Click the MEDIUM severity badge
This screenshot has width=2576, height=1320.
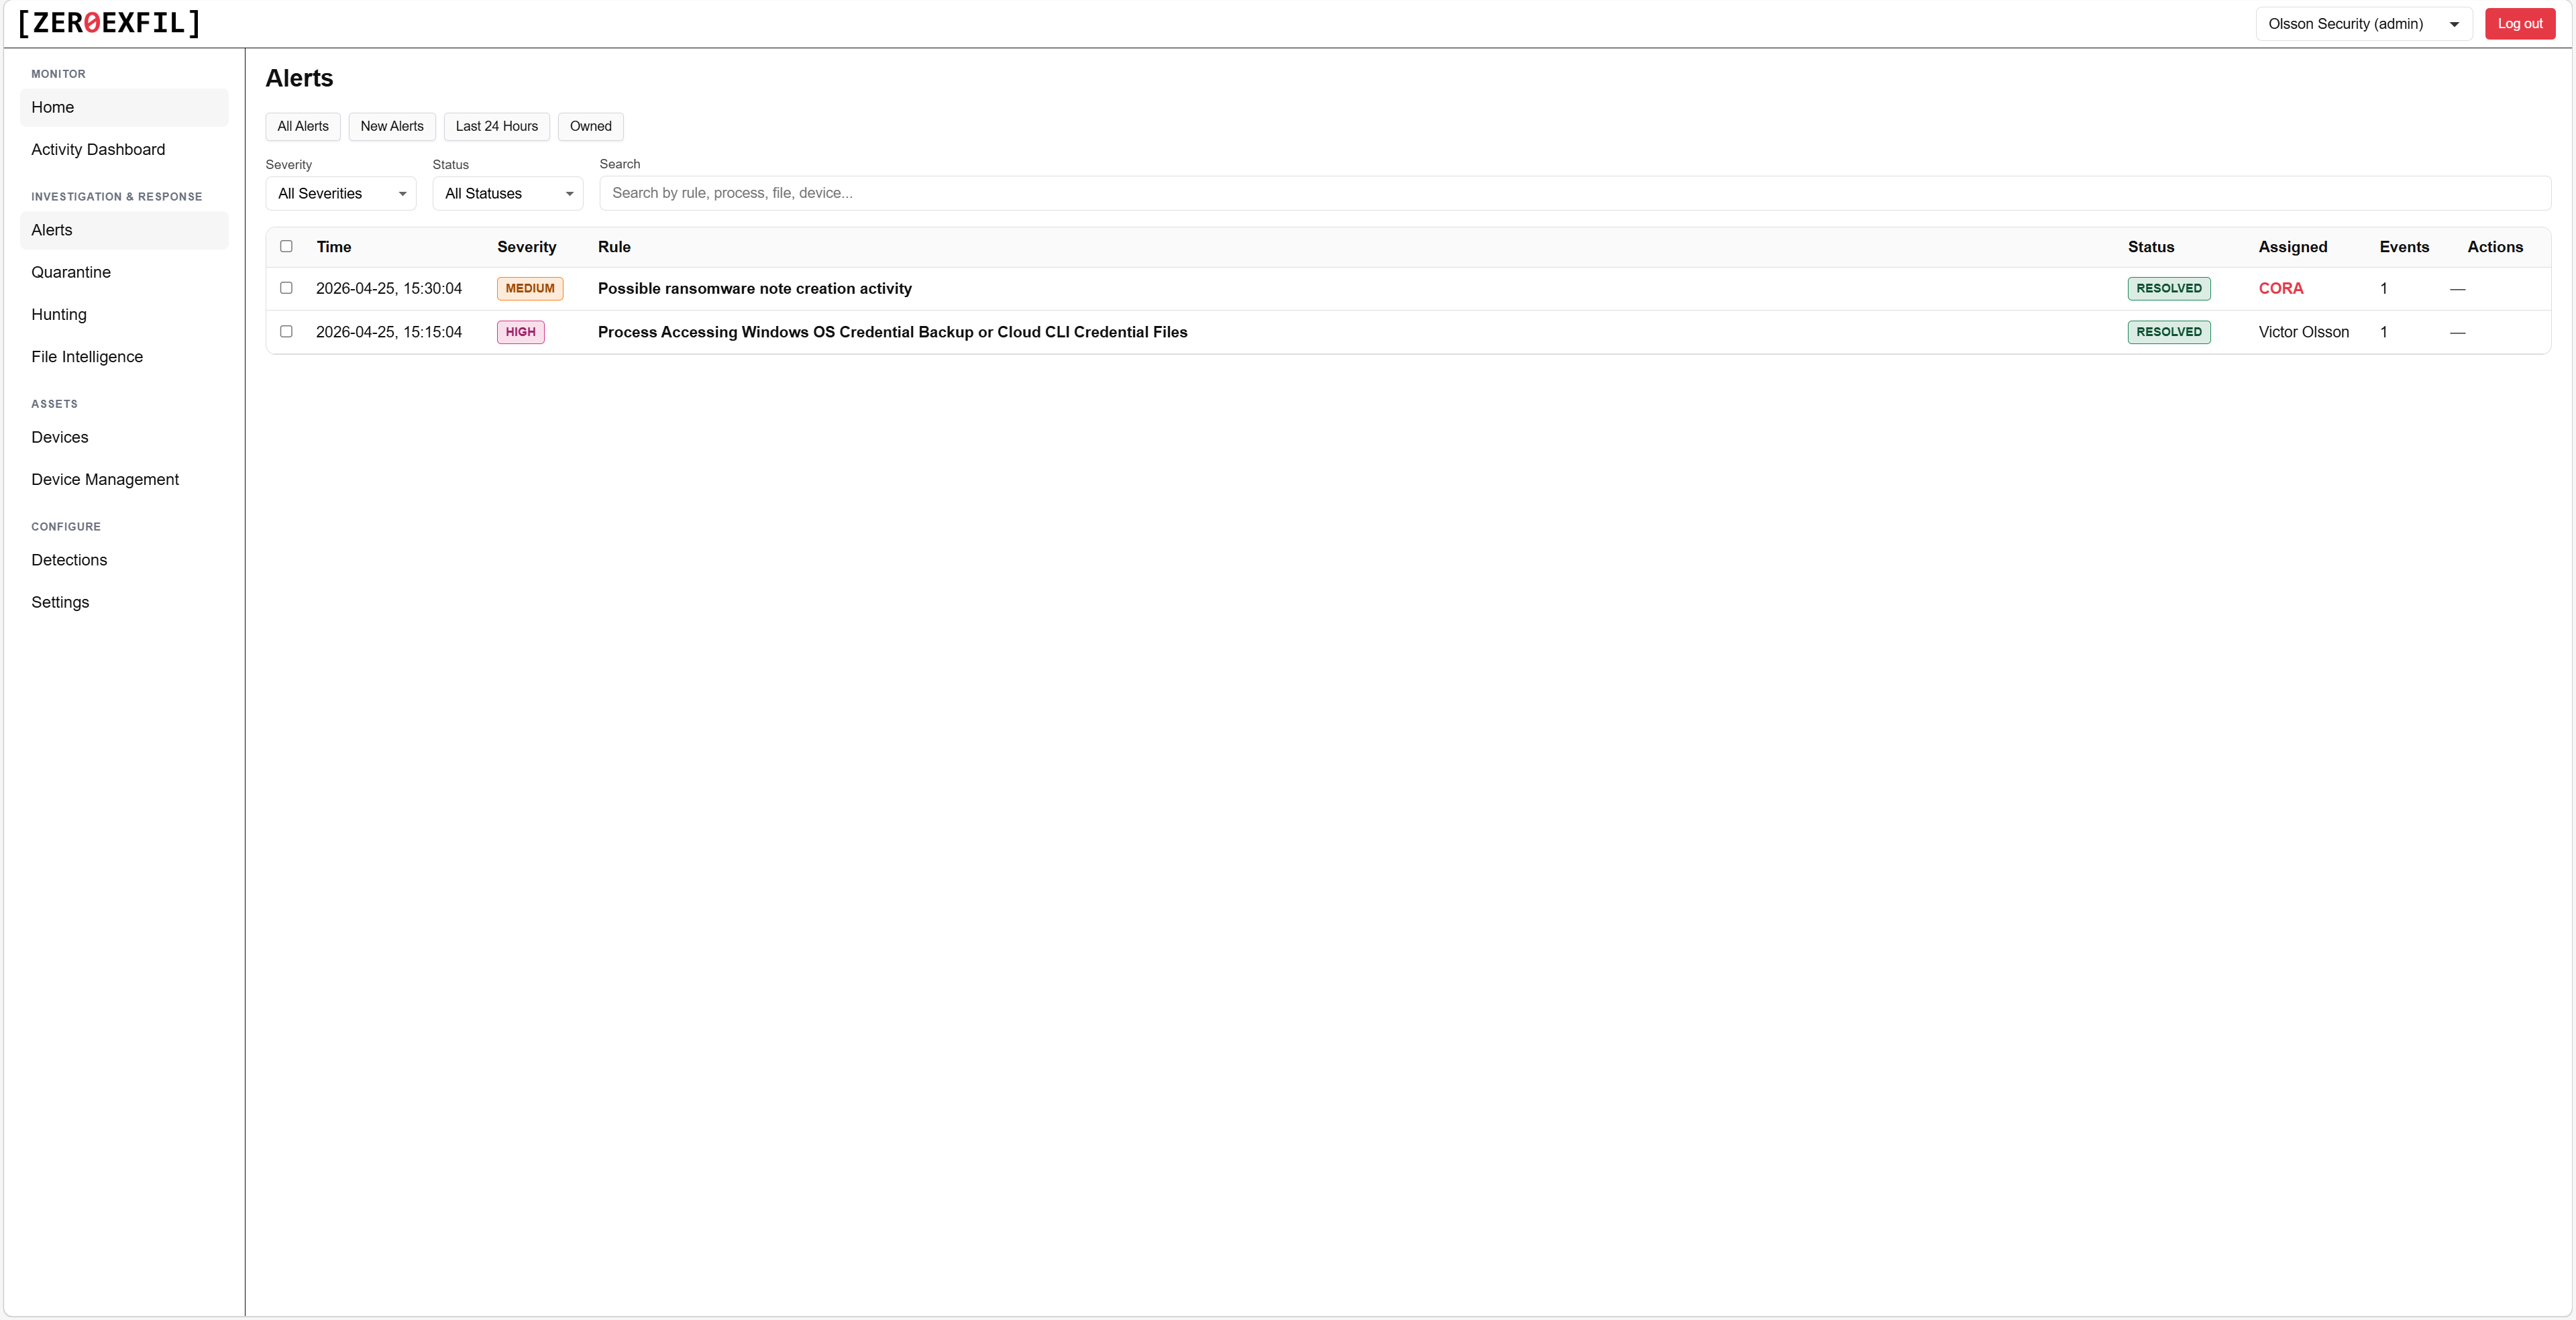coord(530,288)
